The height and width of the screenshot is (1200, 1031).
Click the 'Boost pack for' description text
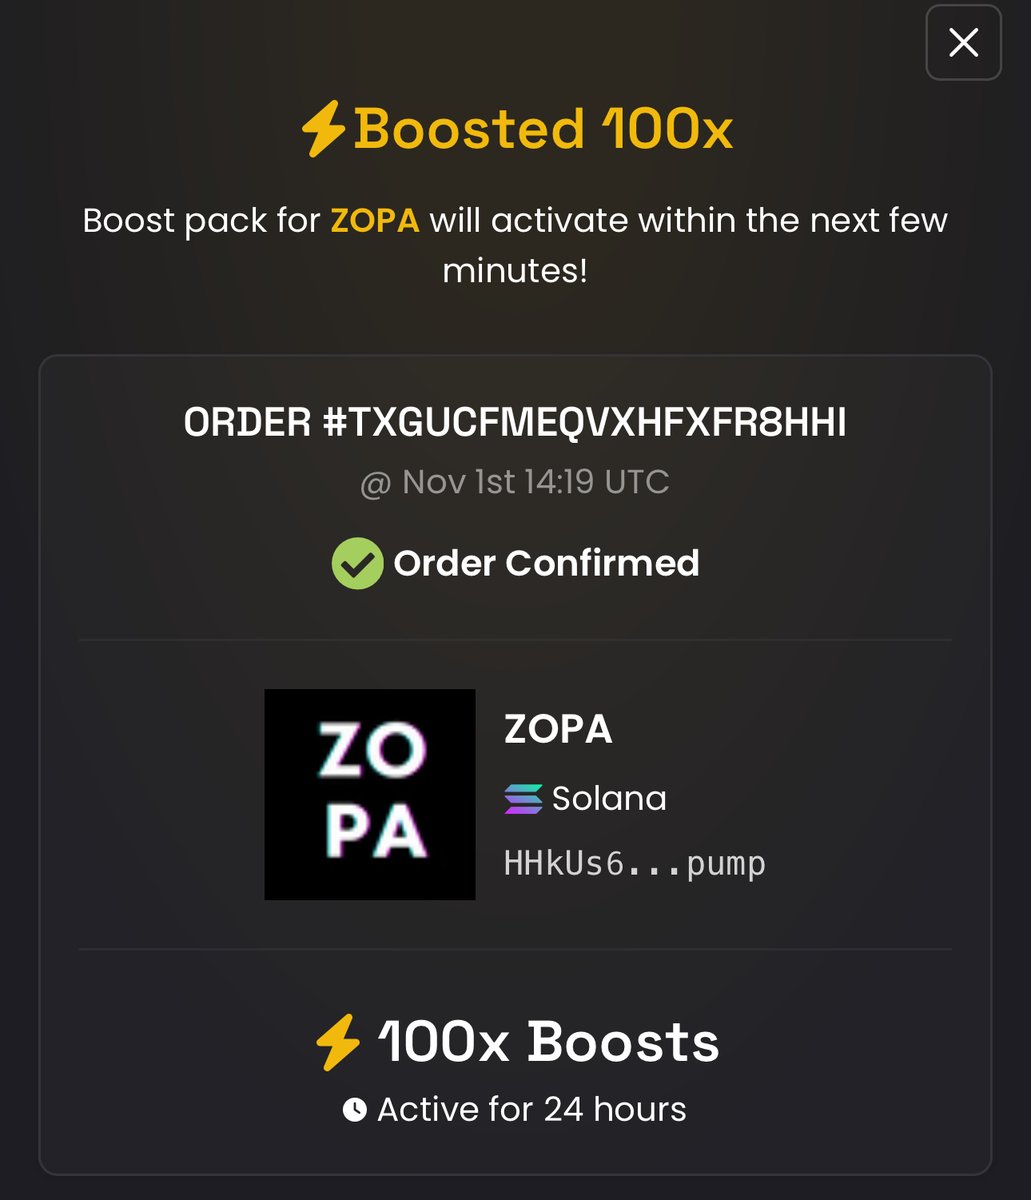pos(201,220)
